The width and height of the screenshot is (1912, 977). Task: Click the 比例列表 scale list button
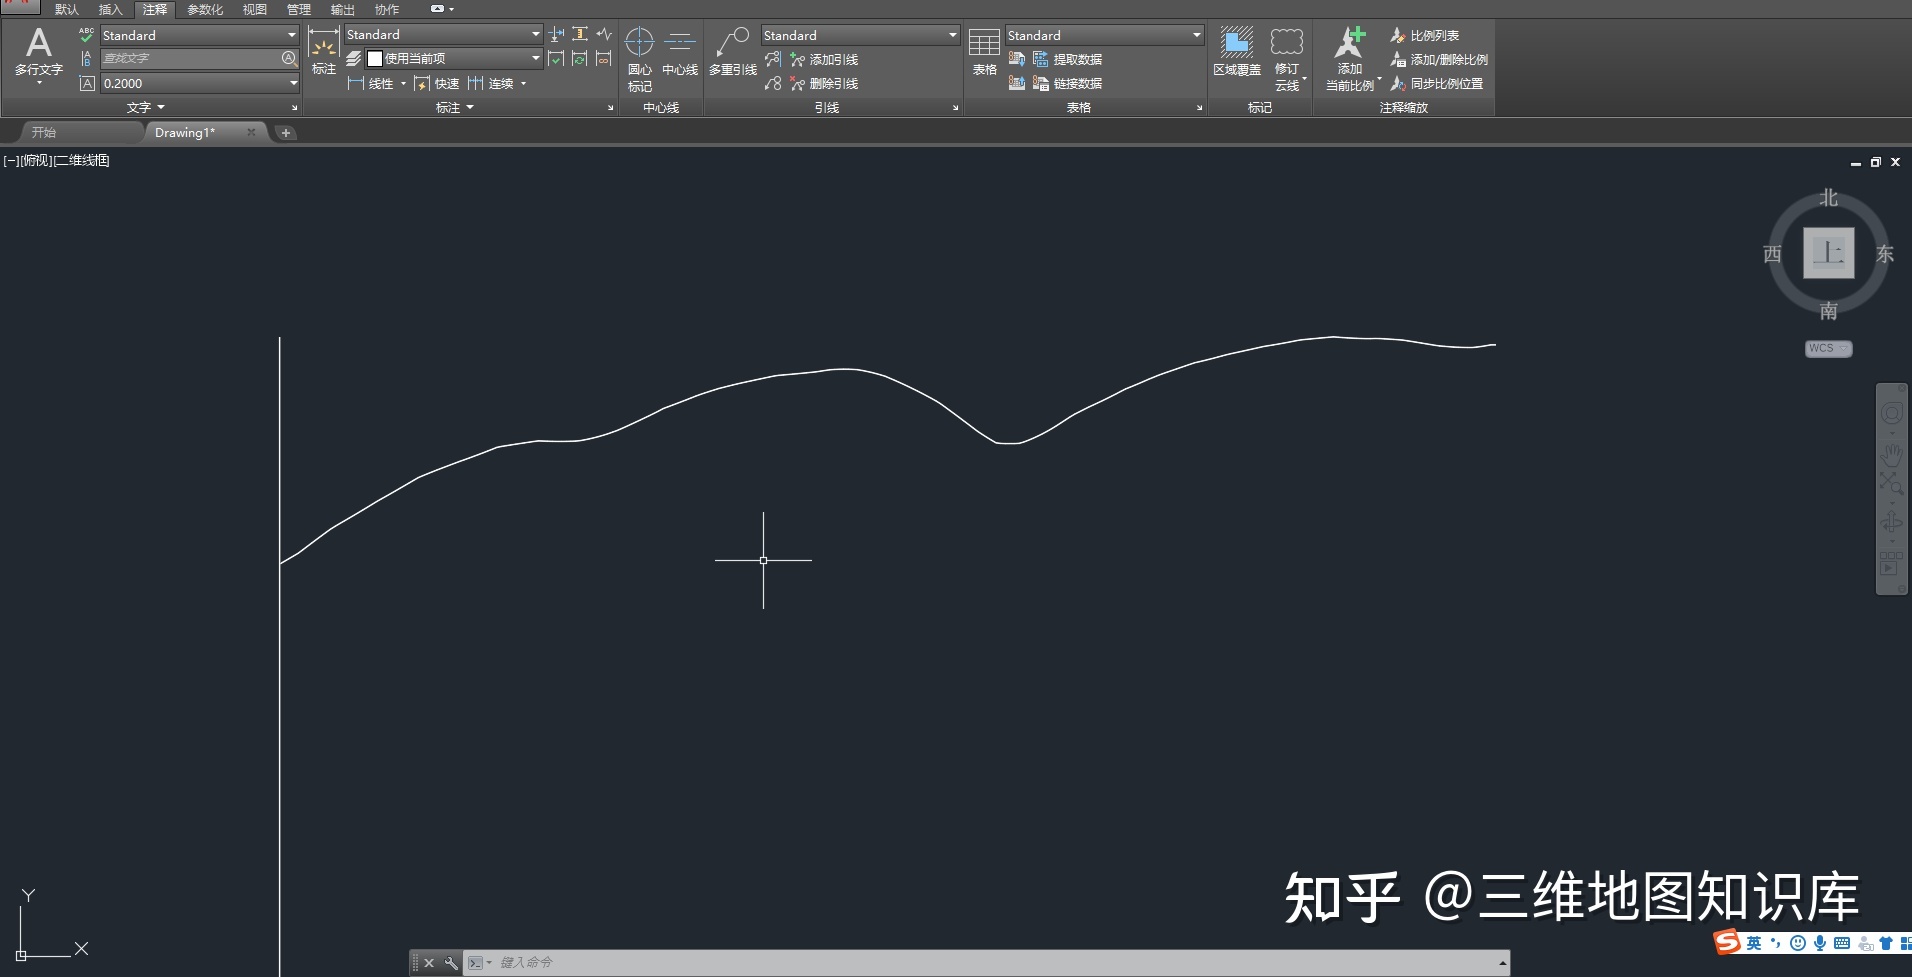1425,35
